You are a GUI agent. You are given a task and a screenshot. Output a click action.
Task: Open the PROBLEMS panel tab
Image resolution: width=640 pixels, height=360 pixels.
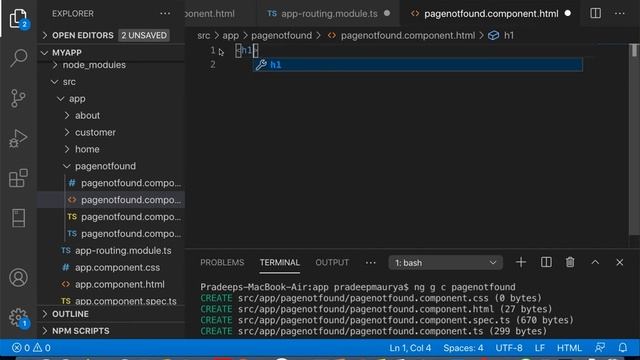222,262
